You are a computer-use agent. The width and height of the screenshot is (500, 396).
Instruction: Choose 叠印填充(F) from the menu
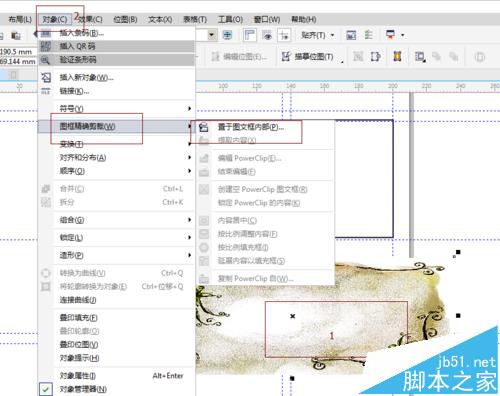pos(116,318)
